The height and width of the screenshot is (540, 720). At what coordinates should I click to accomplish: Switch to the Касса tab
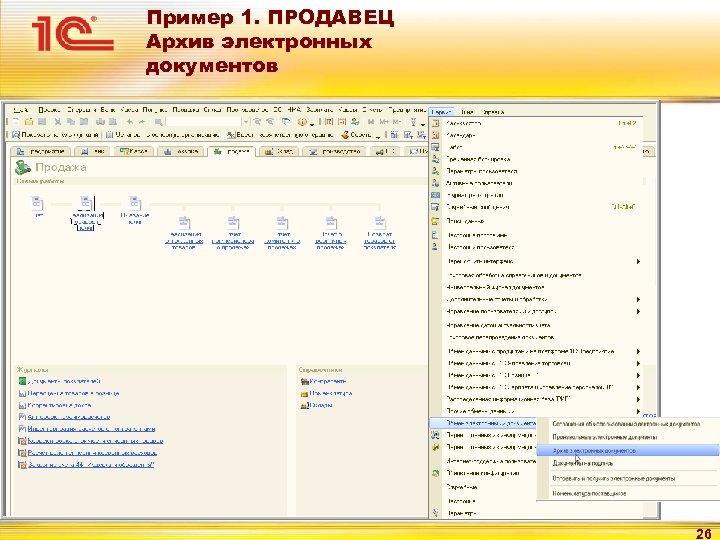tap(133, 151)
